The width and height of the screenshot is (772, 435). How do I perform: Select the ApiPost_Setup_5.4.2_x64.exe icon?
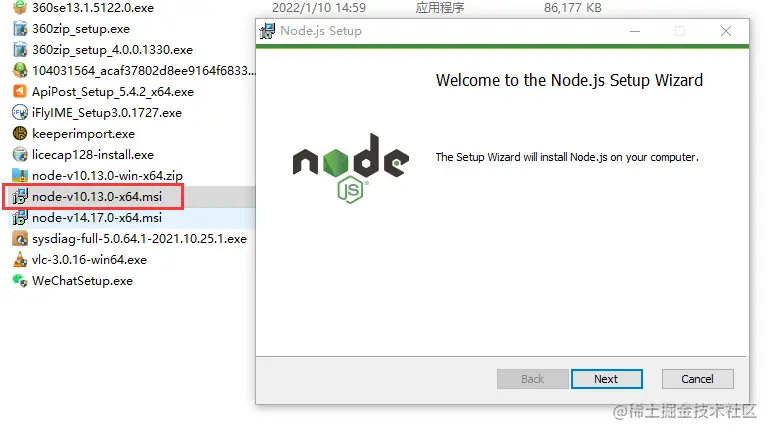[x=20, y=92]
